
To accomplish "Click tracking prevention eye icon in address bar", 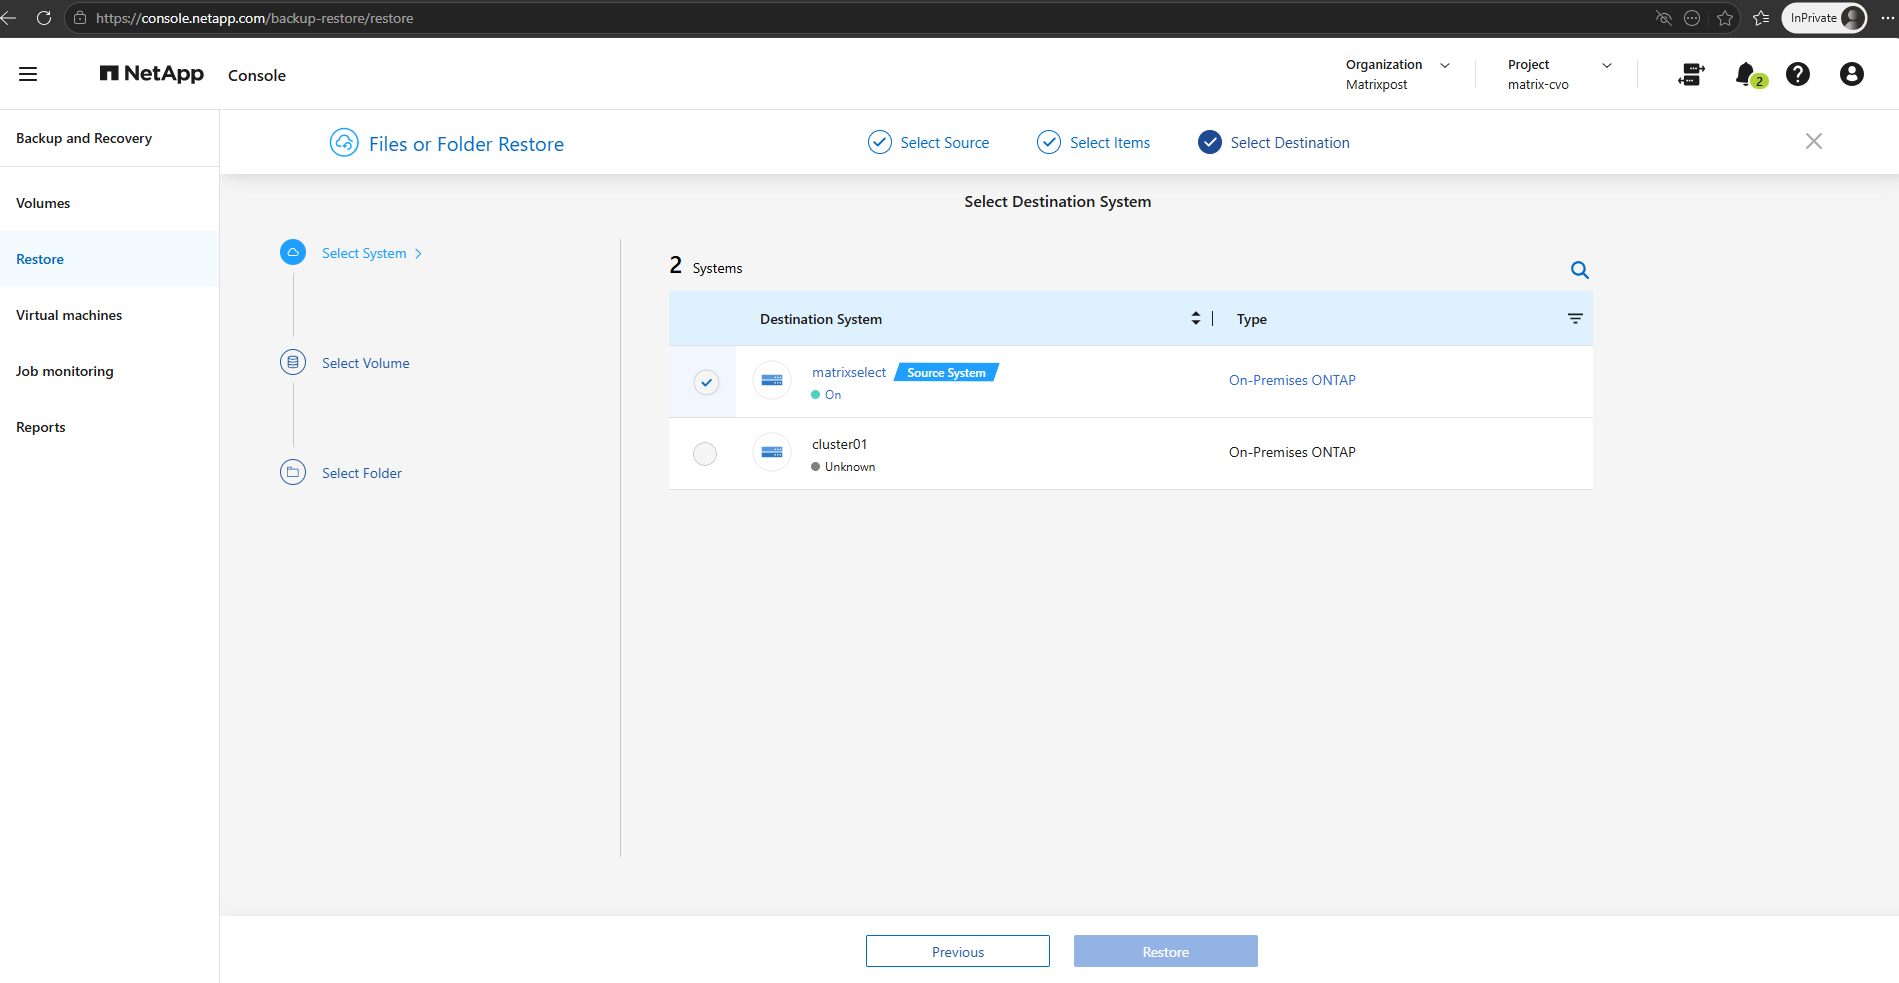I will coord(1664,18).
